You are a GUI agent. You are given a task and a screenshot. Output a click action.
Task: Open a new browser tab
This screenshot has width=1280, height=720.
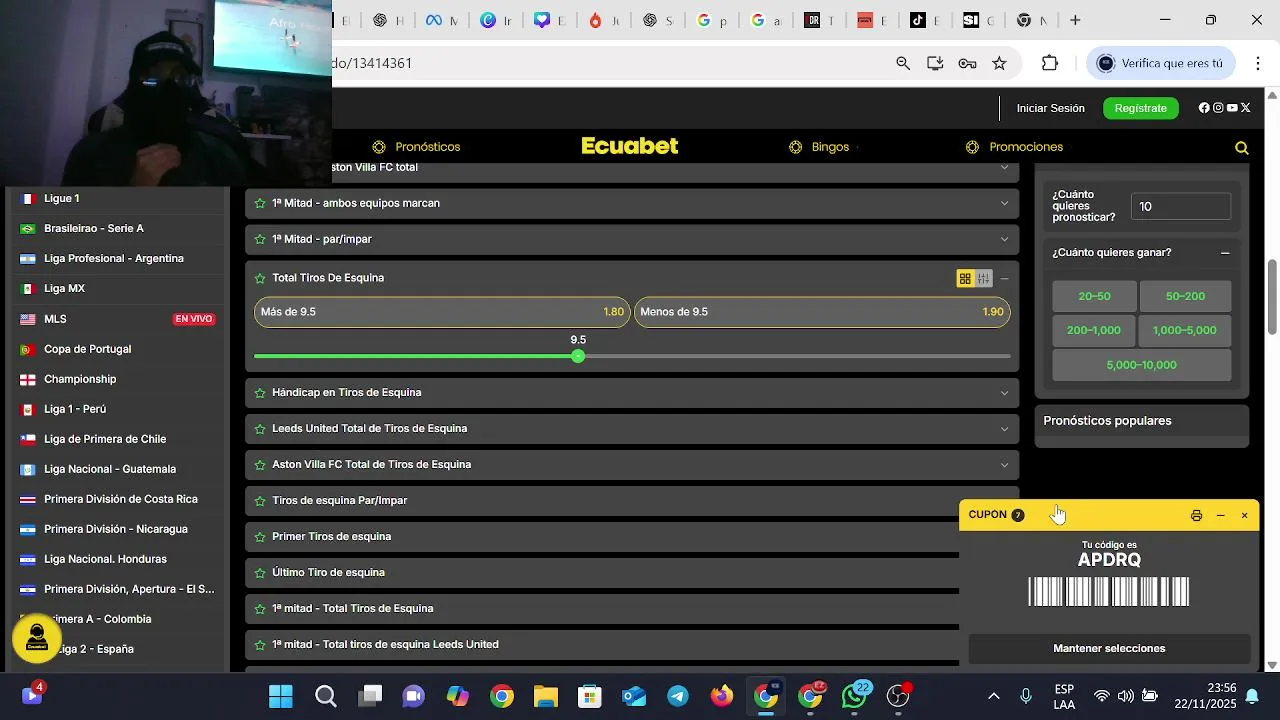tap(1075, 20)
